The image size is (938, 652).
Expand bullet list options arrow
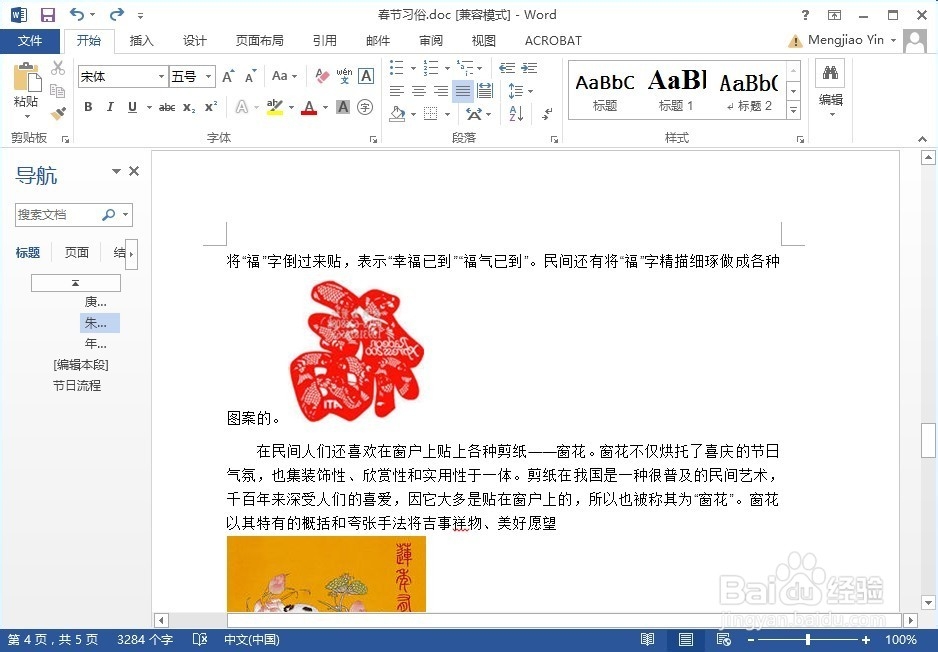click(413, 68)
